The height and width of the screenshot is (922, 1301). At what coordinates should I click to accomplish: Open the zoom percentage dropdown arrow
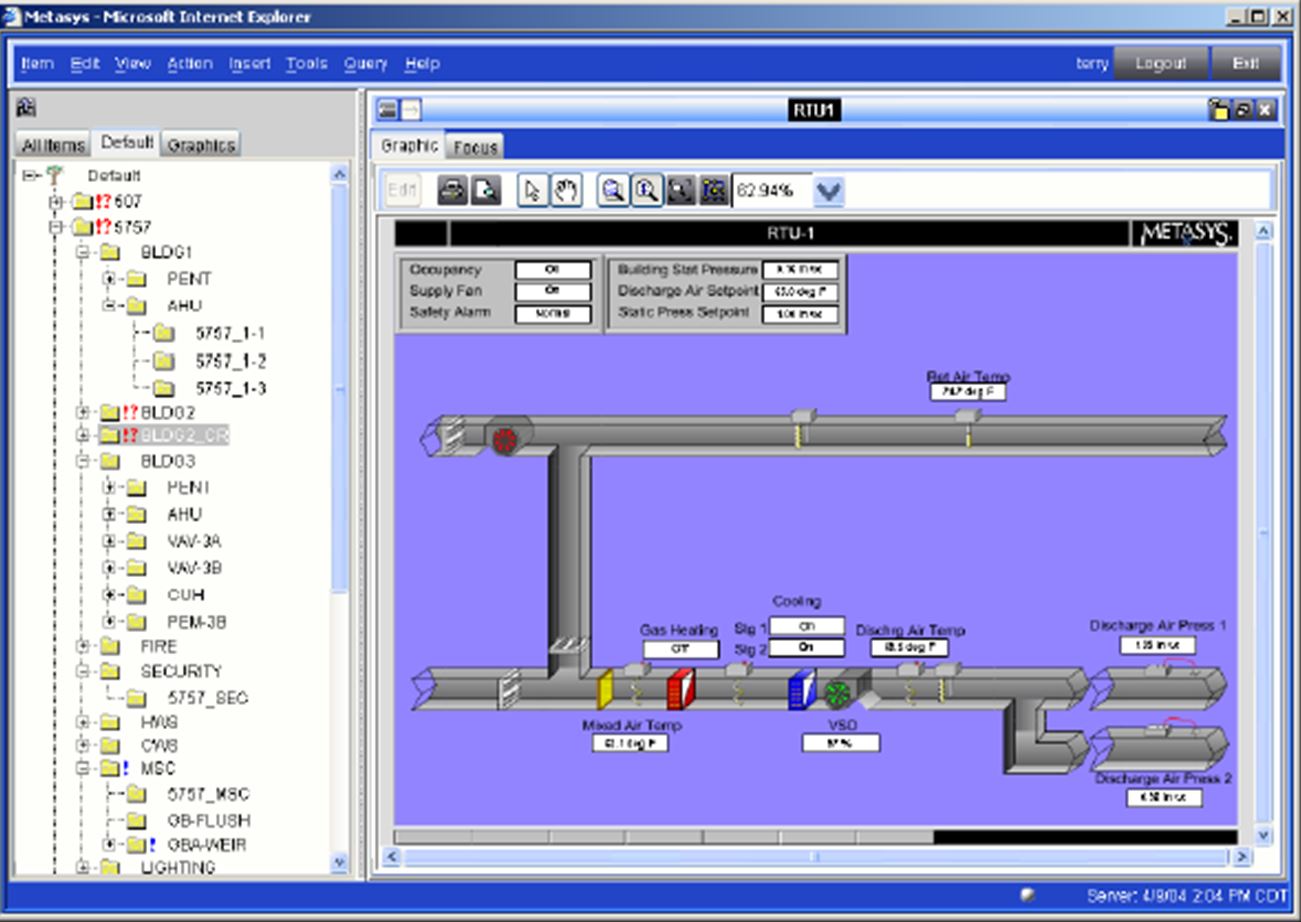[829, 190]
